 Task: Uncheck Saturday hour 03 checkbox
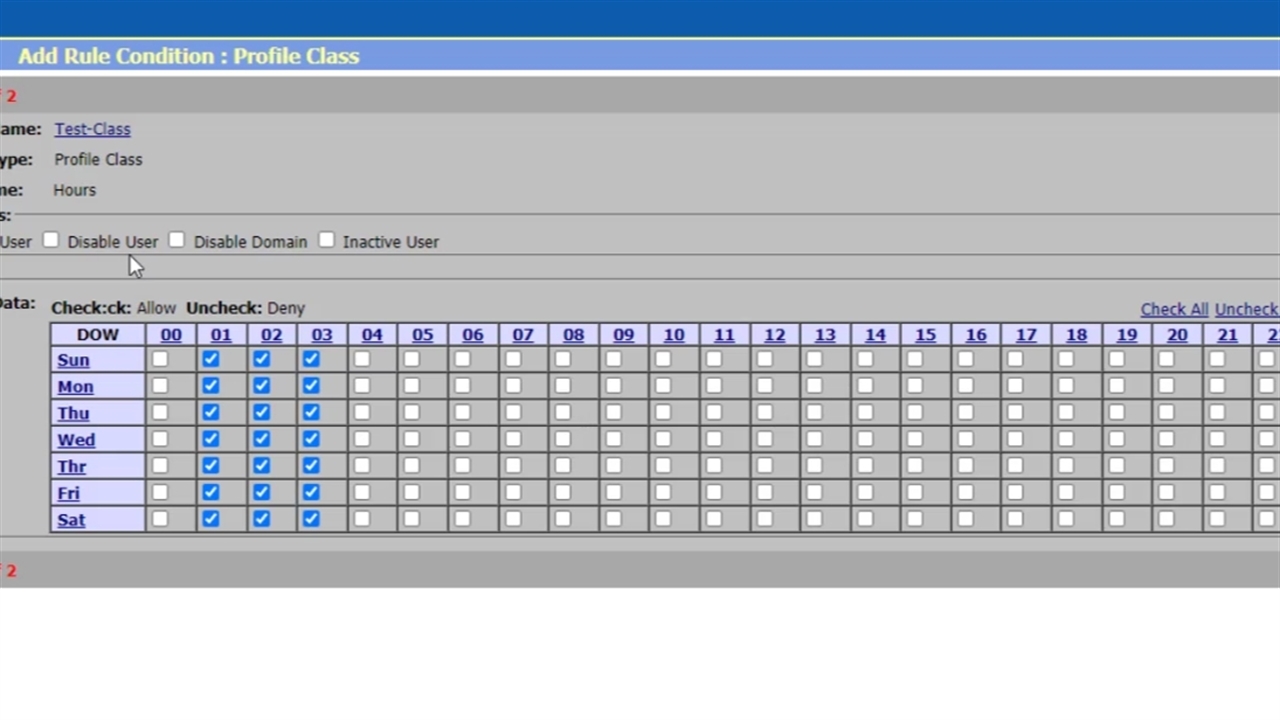(311, 519)
